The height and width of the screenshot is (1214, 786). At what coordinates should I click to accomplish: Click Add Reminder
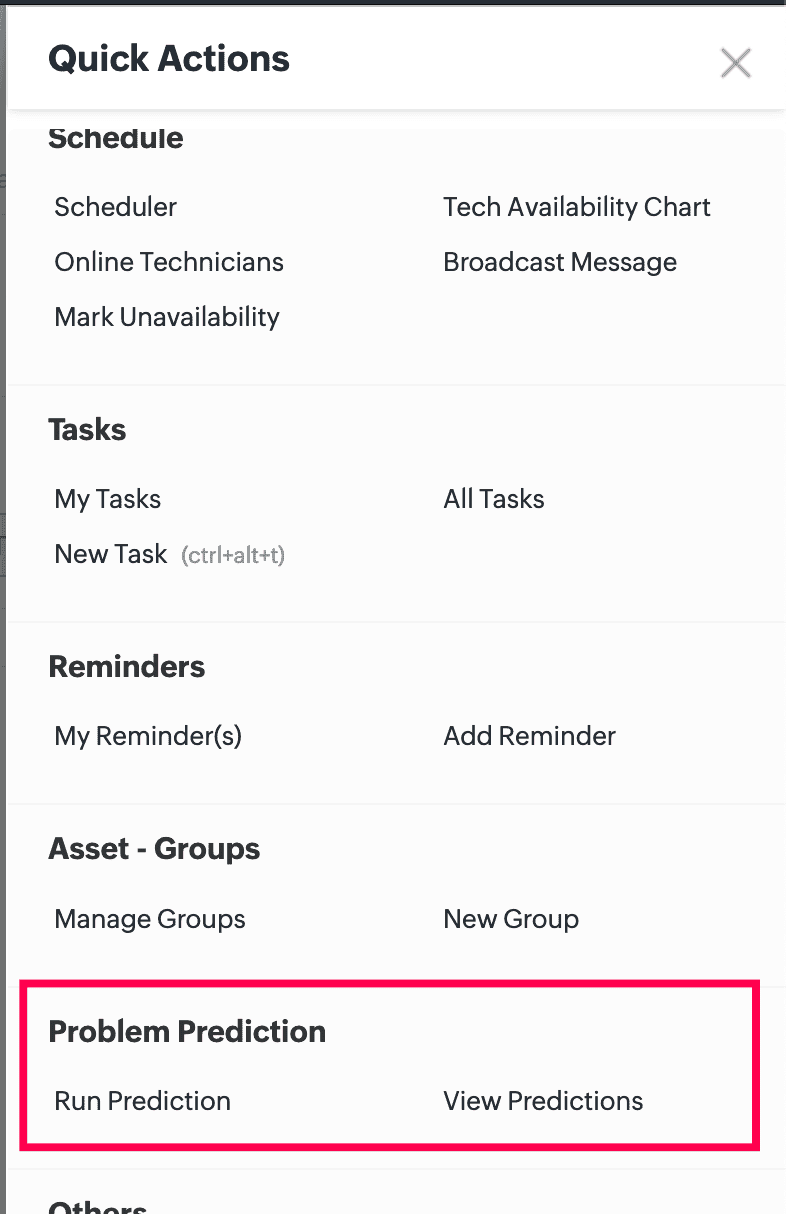[x=529, y=736]
